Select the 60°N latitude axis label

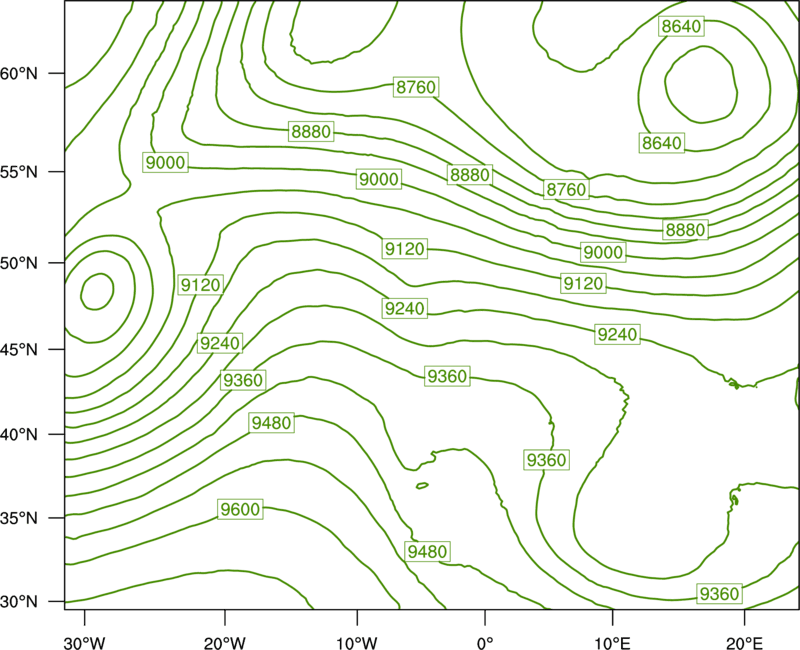click(19, 74)
